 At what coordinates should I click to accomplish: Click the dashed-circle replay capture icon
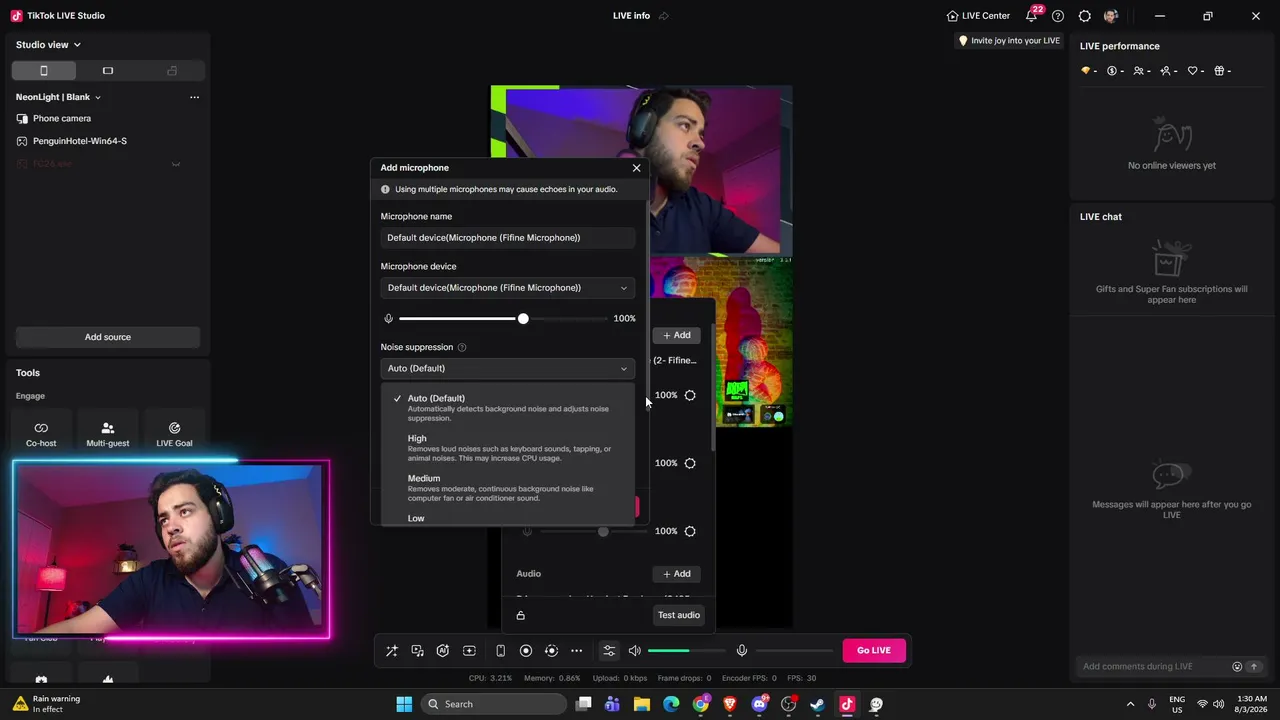[x=551, y=651]
